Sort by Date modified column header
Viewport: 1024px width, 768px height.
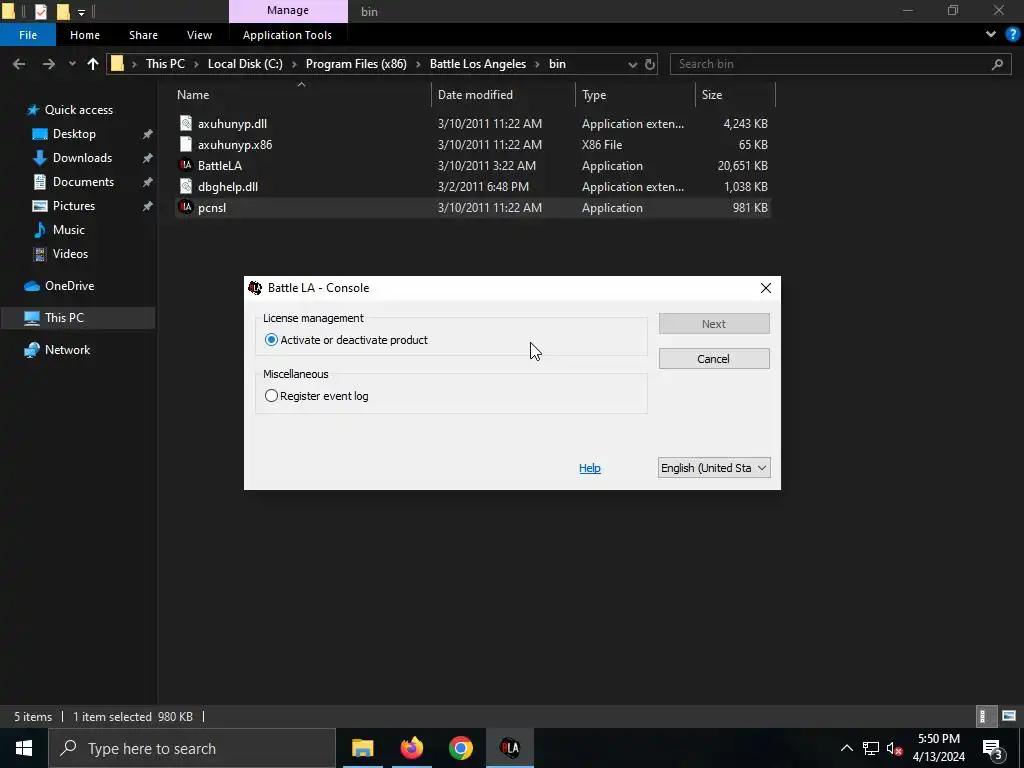475,95
